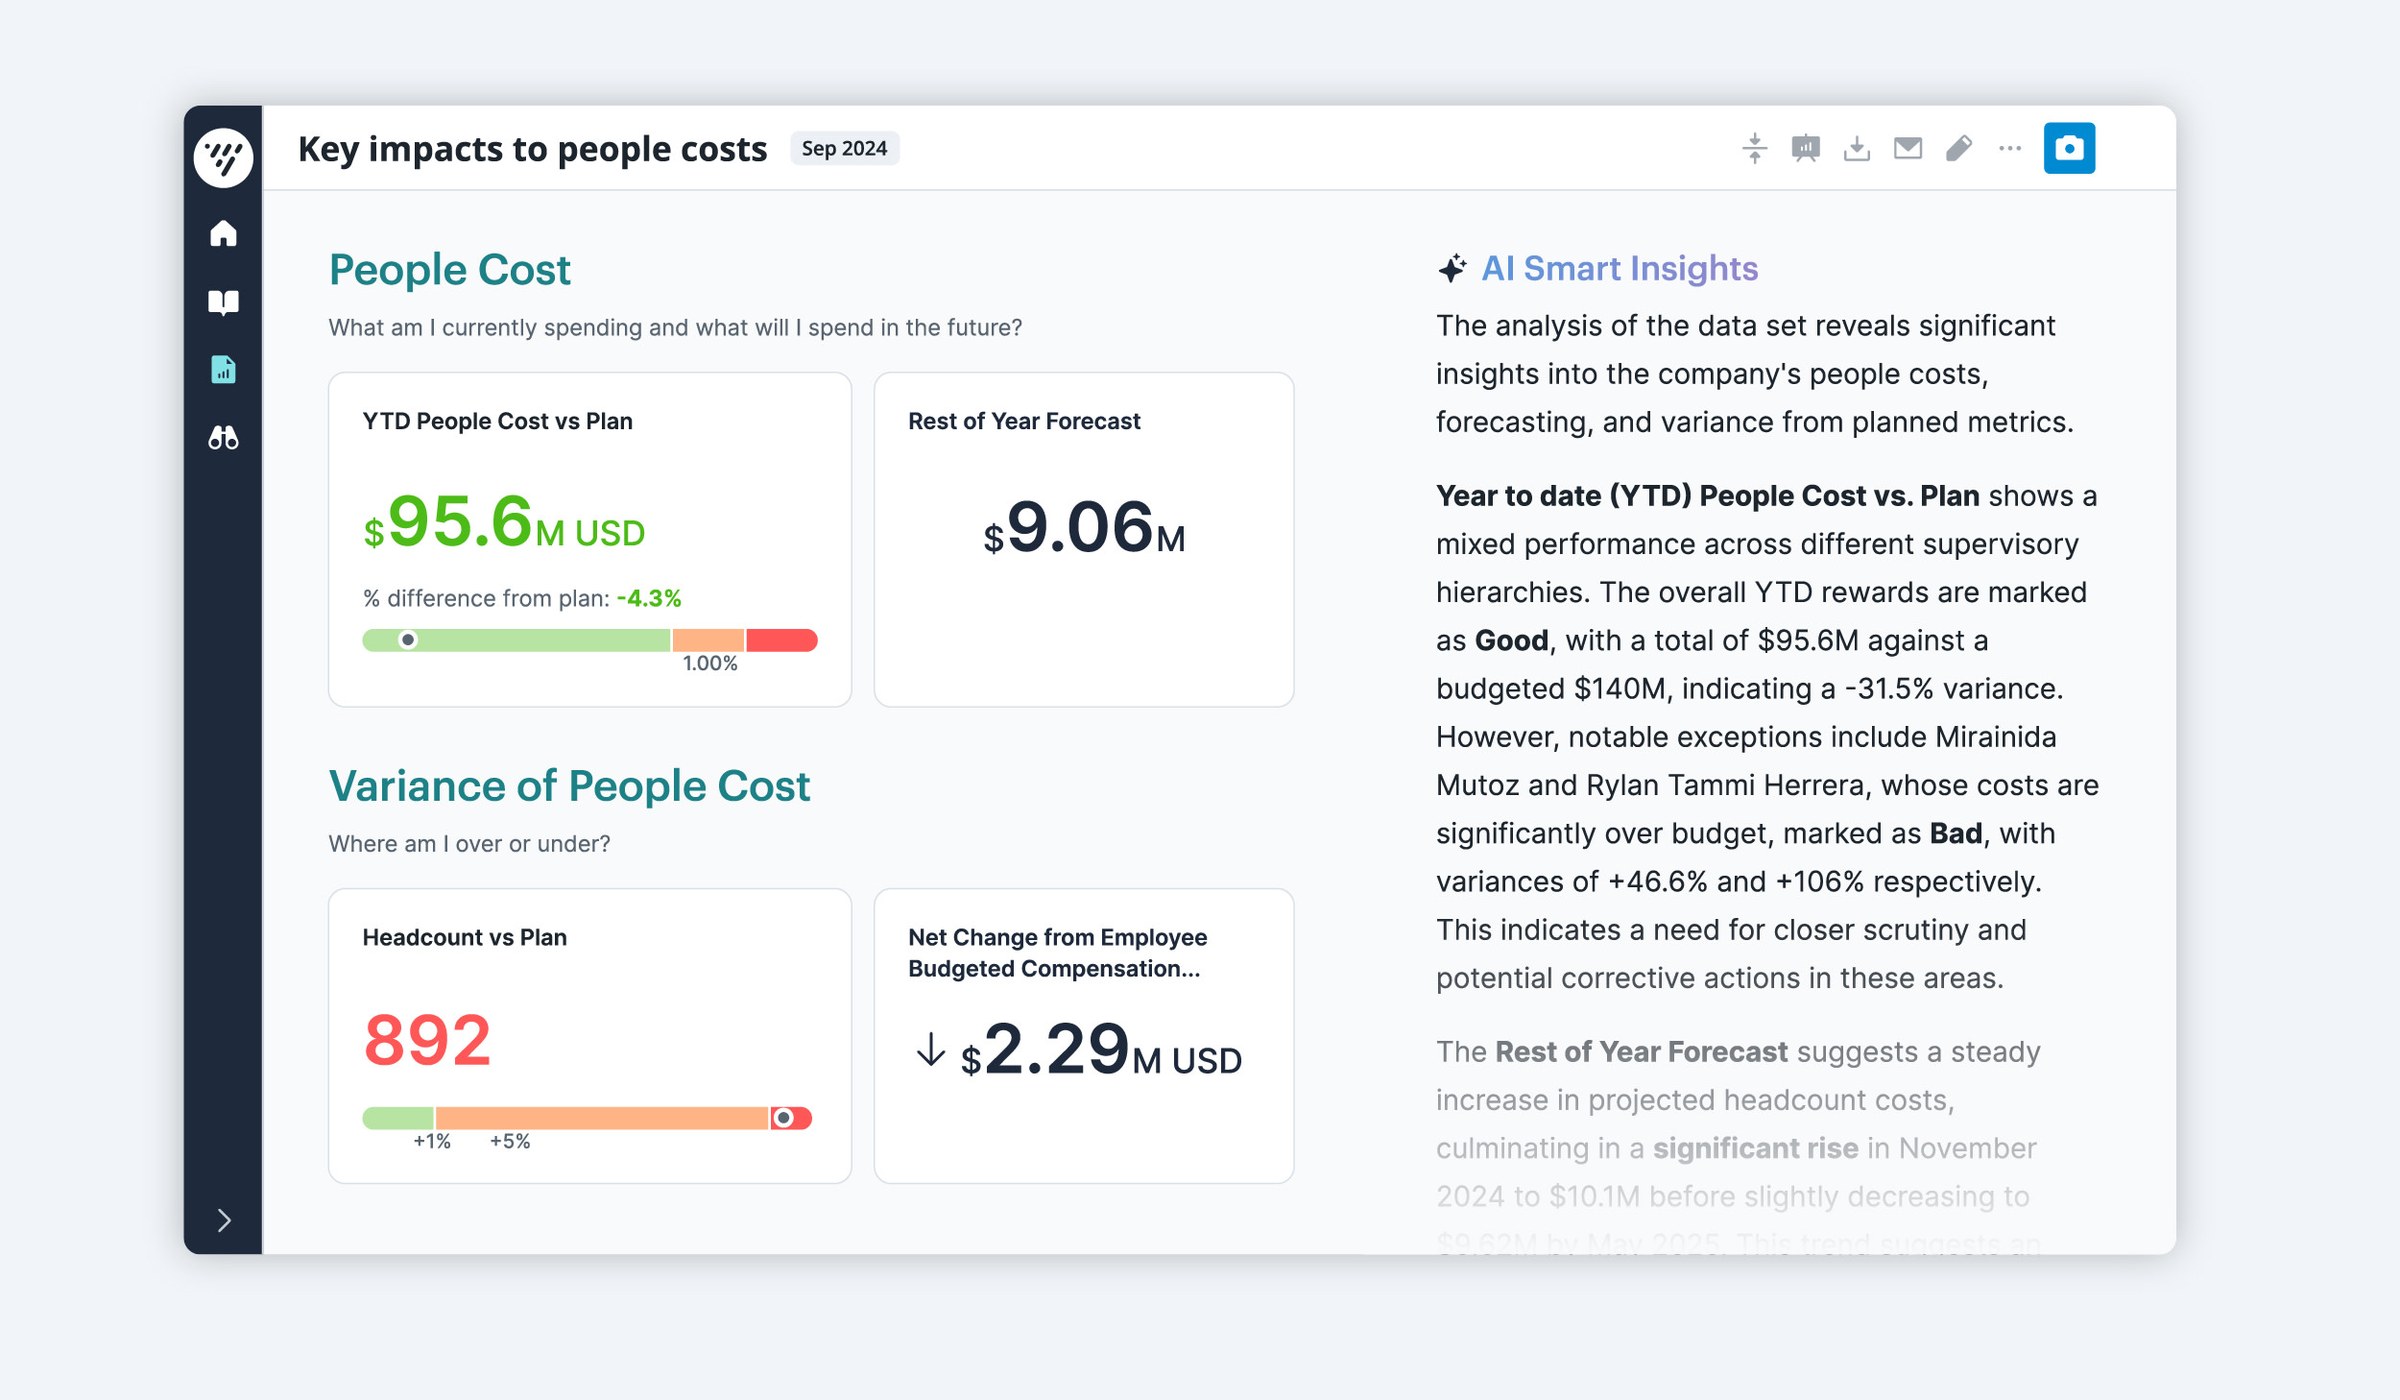Open the guidebook icon in sidebar
This screenshot has height=1400, width=2400.
[223, 302]
